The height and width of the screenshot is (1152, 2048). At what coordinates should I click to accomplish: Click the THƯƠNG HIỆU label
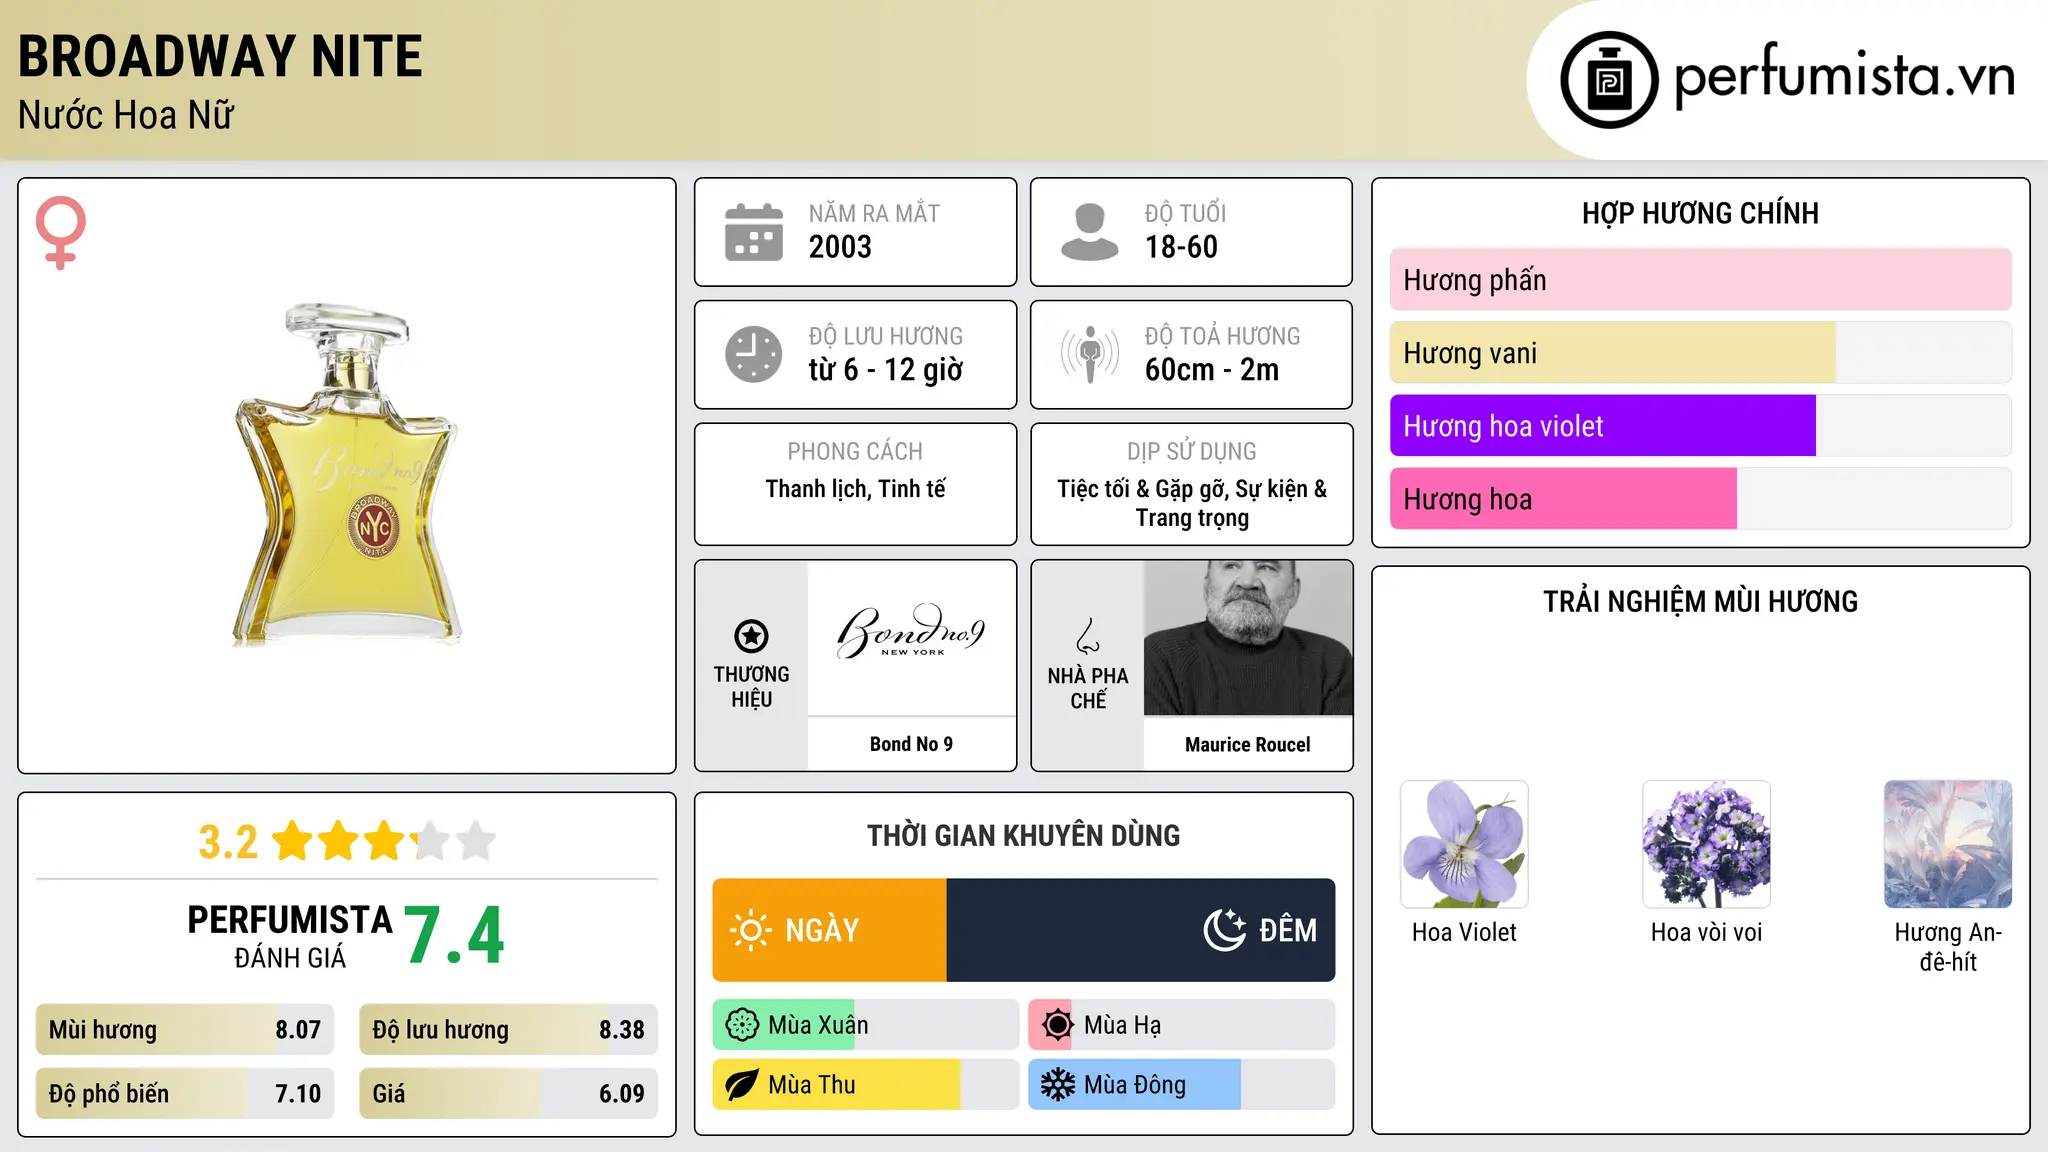[751, 687]
